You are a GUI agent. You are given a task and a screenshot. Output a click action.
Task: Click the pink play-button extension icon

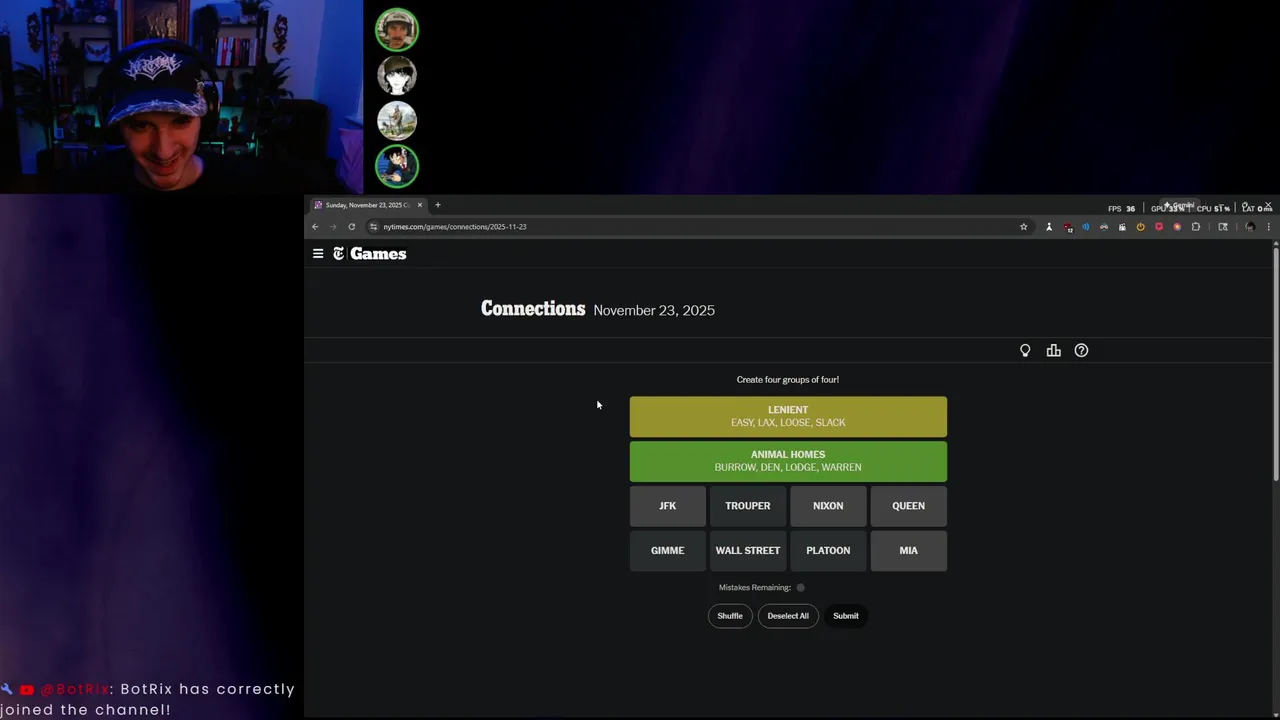point(1159,227)
